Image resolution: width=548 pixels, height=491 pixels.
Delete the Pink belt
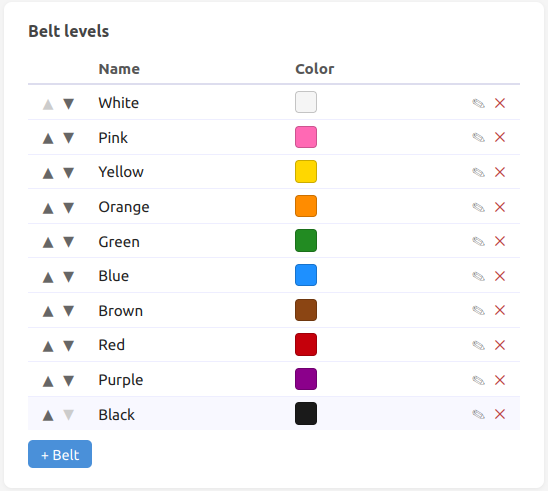[500, 137]
